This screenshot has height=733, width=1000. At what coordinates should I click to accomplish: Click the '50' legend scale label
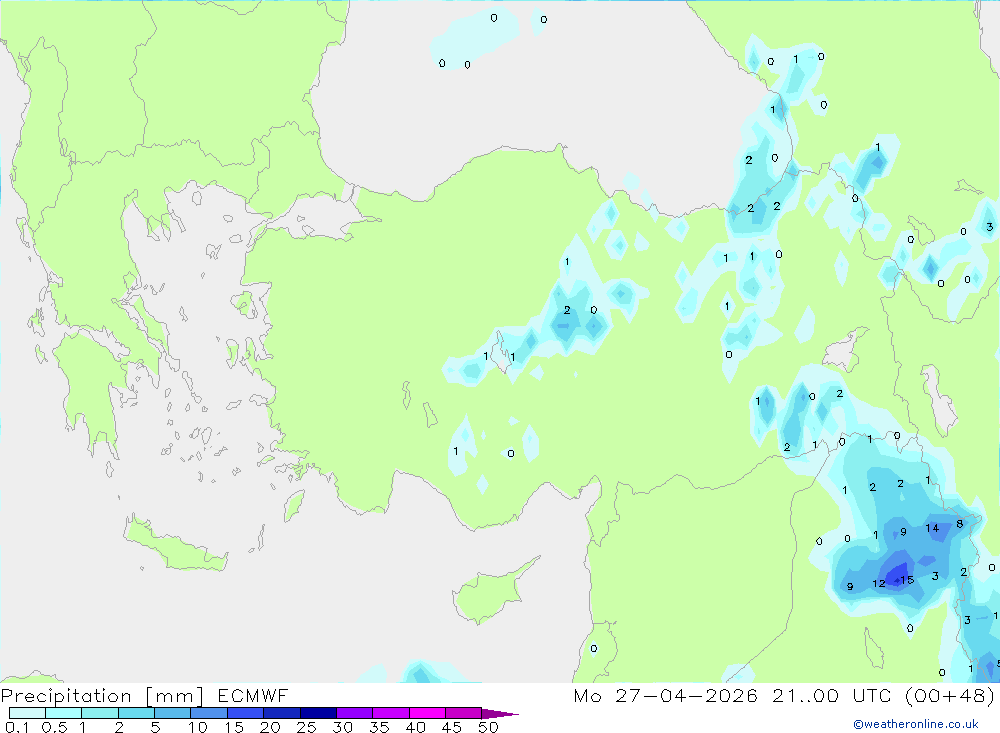[x=489, y=727]
